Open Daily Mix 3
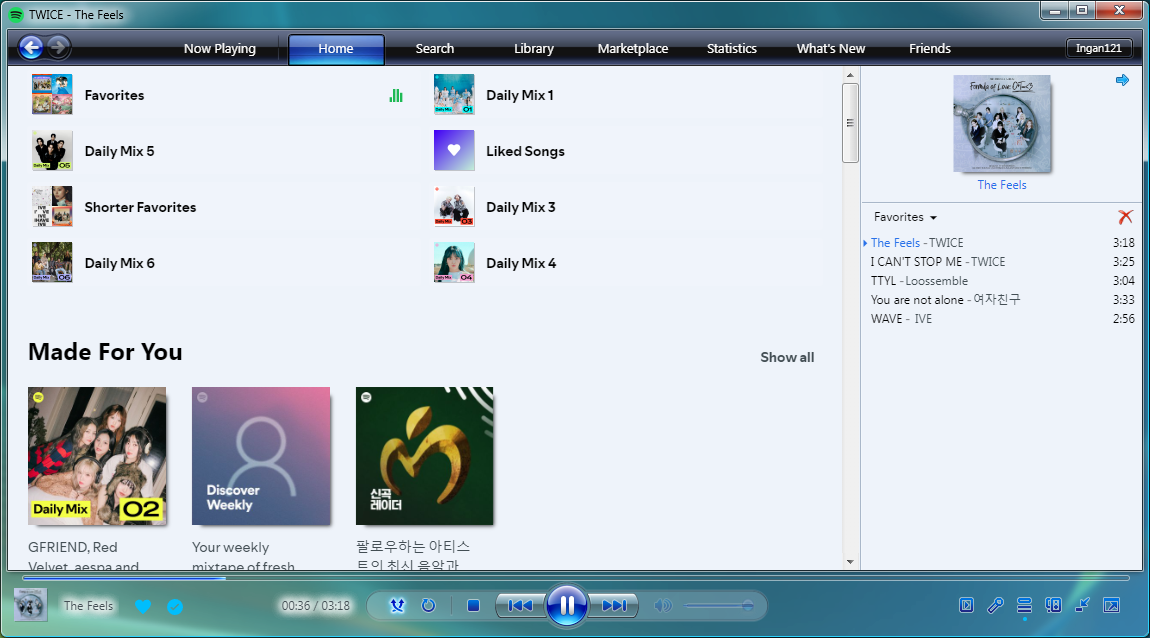This screenshot has width=1150, height=638. coord(627,207)
